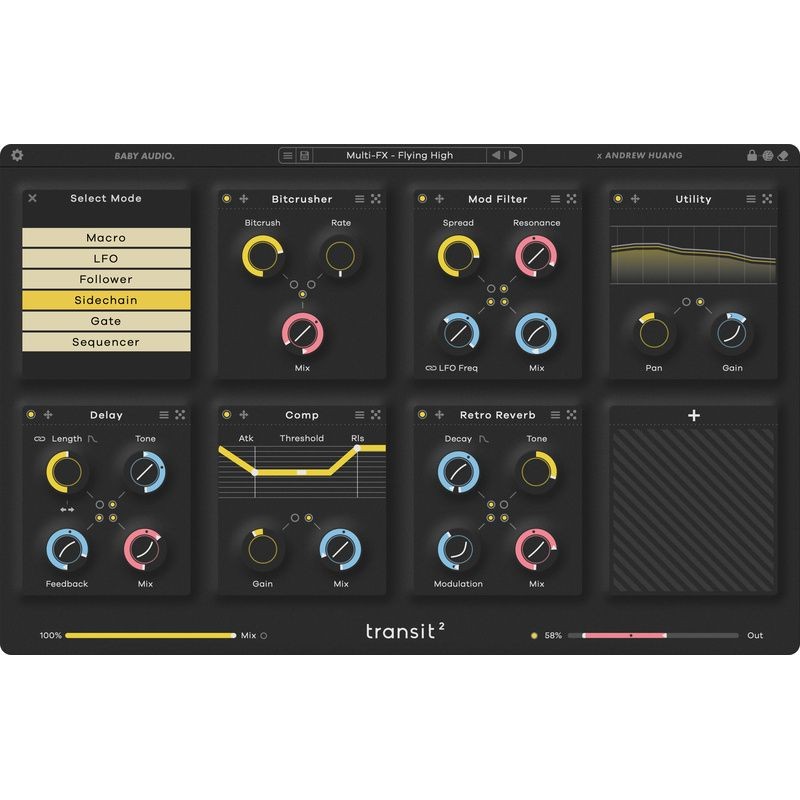The width and height of the screenshot is (800, 800).
Task: Open the Mod Filter hamburger menu
Action: click(x=556, y=199)
